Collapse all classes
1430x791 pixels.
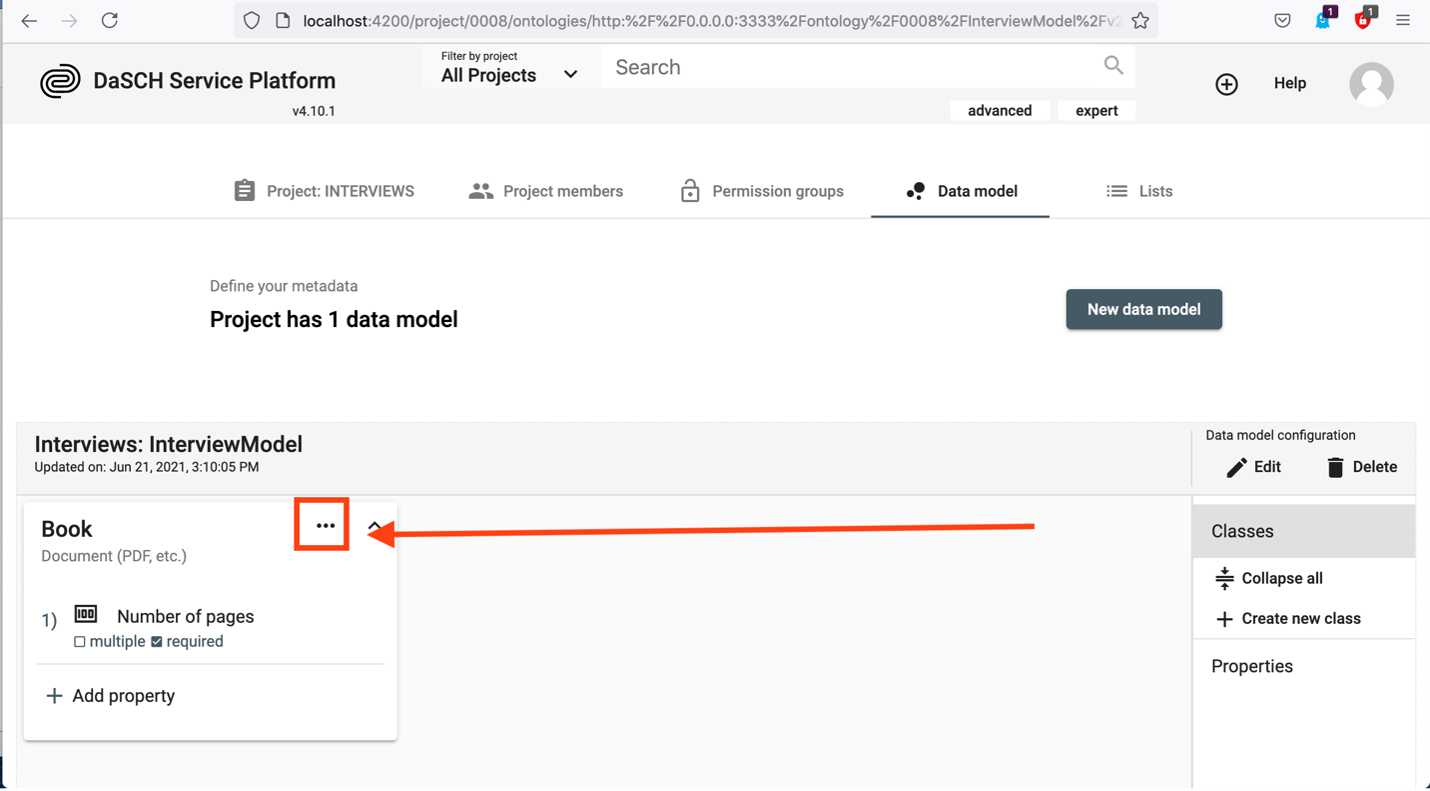click(x=1268, y=578)
